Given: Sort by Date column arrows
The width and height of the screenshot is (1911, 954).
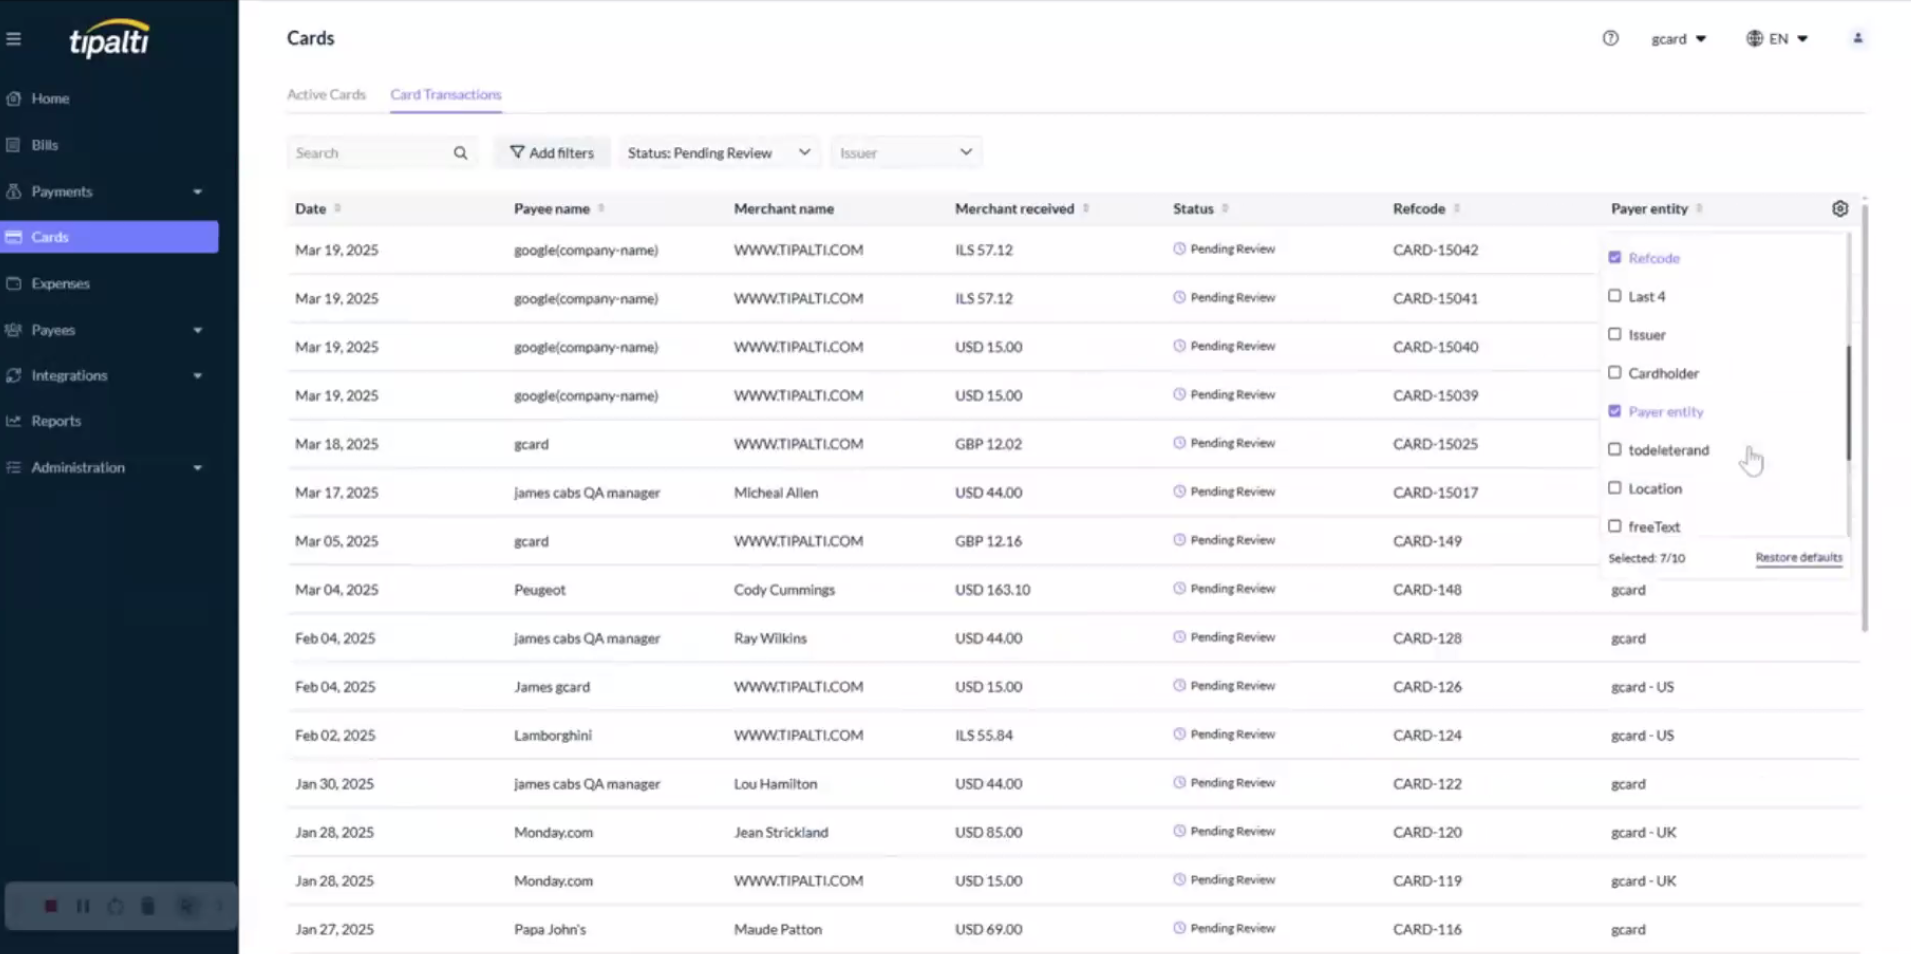Looking at the screenshot, I should [x=337, y=208].
